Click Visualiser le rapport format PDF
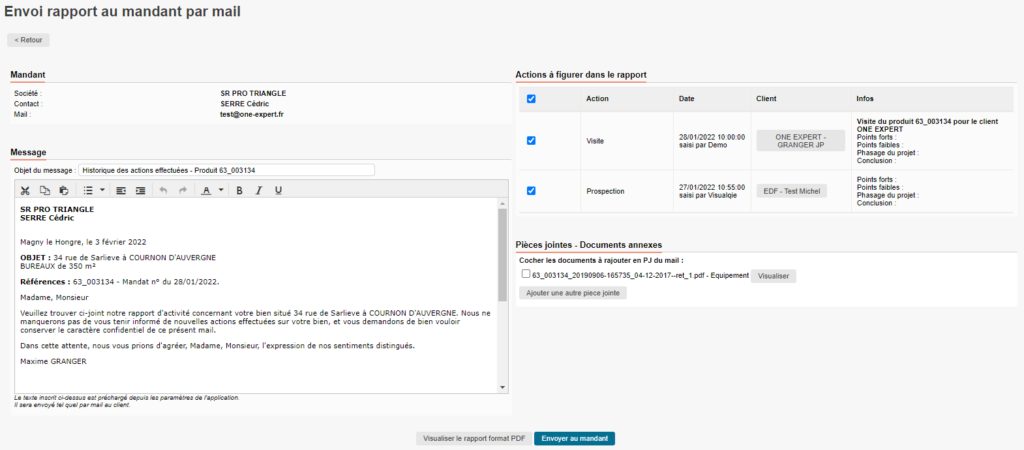 pos(473,438)
